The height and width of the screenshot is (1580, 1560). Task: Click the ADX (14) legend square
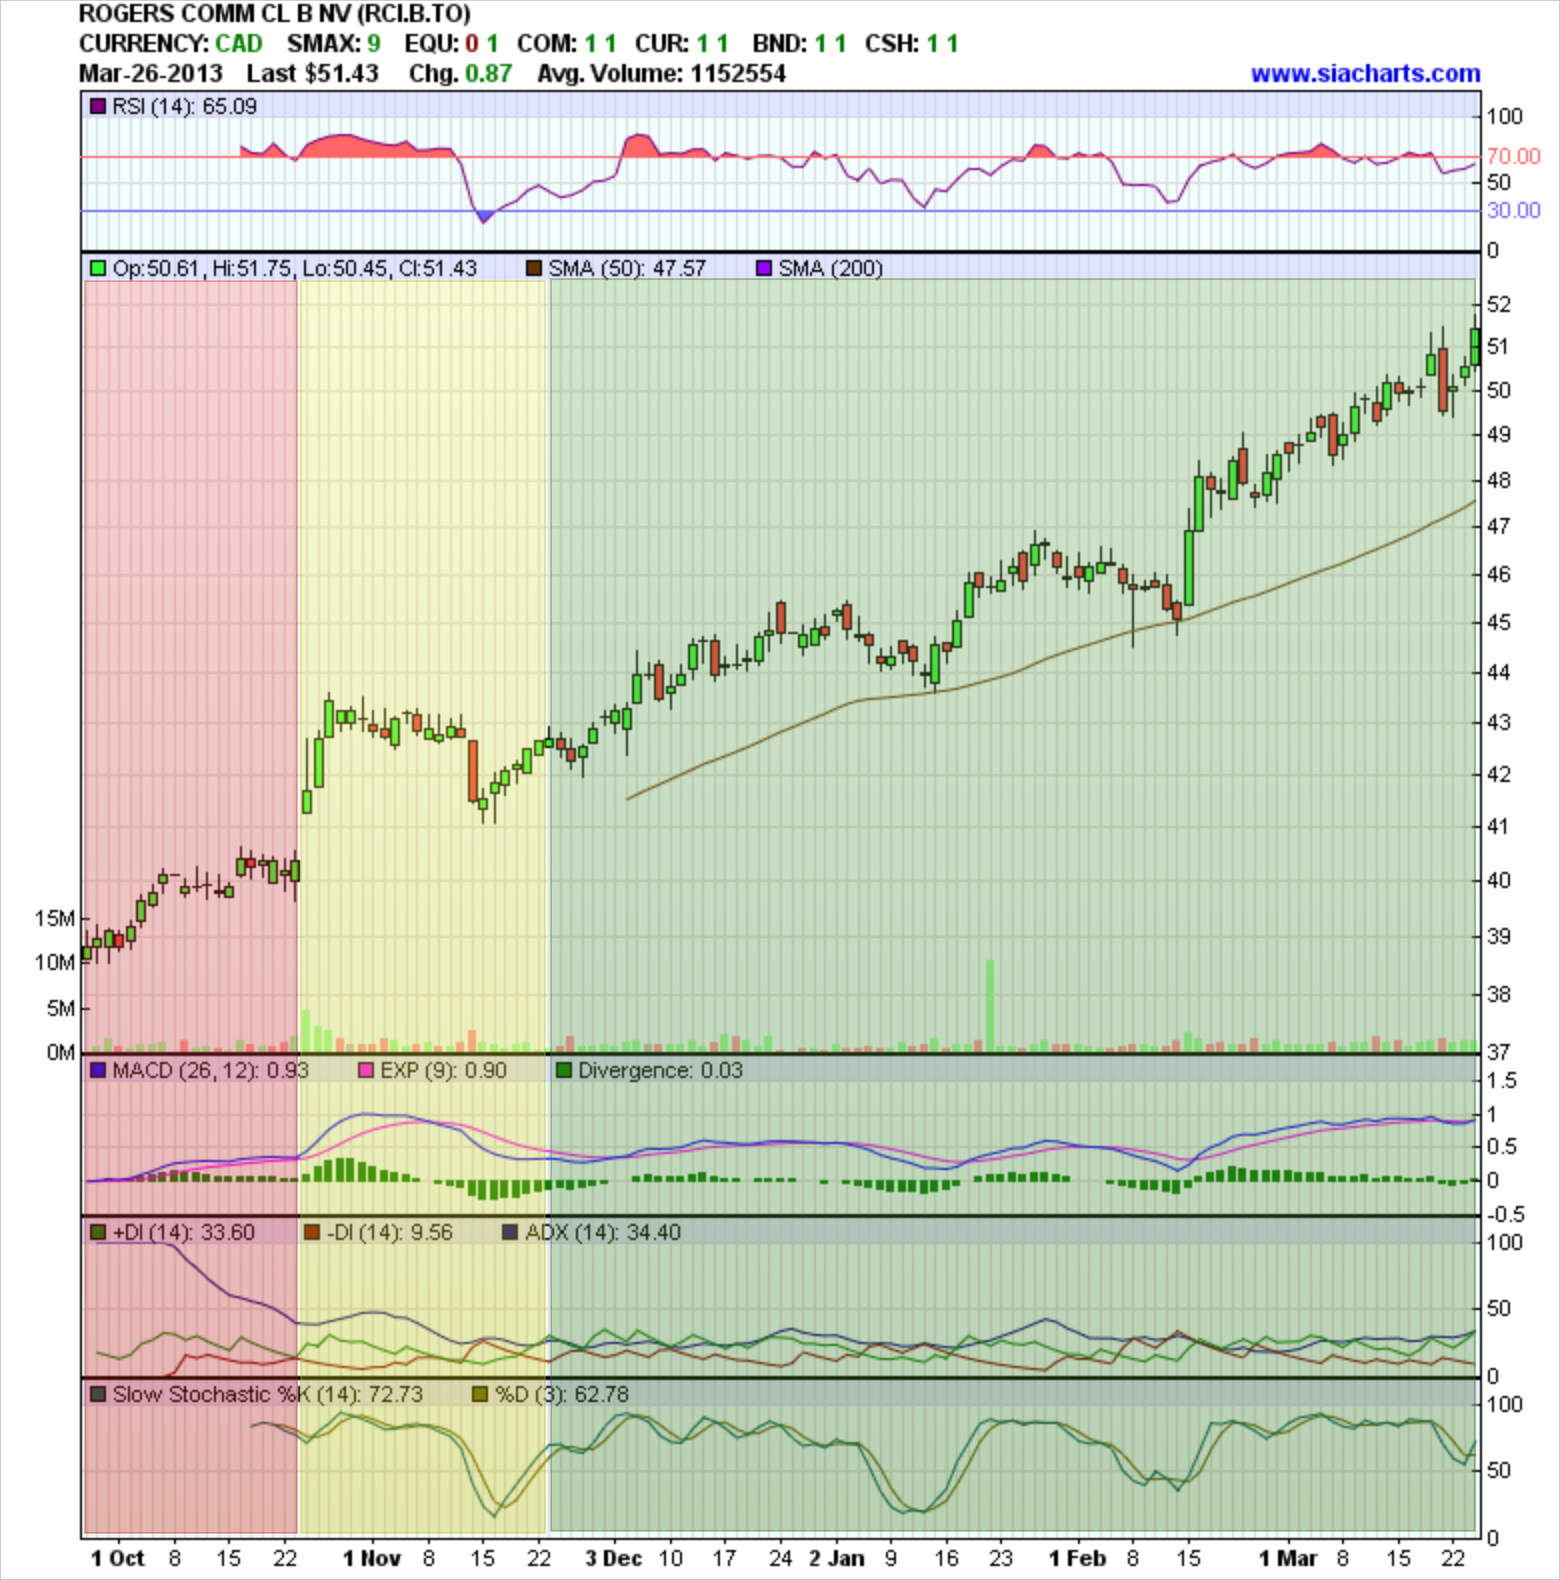click(511, 1232)
